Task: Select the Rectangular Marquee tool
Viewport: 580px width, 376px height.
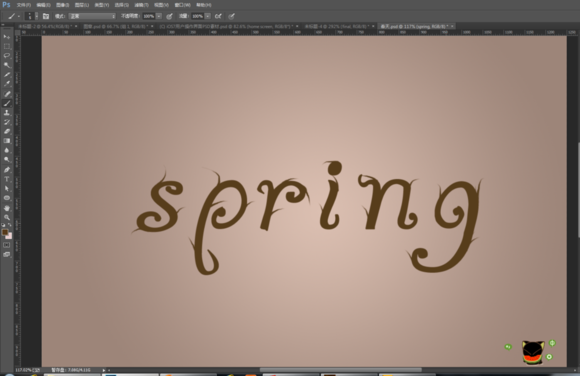Action: click(7, 46)
